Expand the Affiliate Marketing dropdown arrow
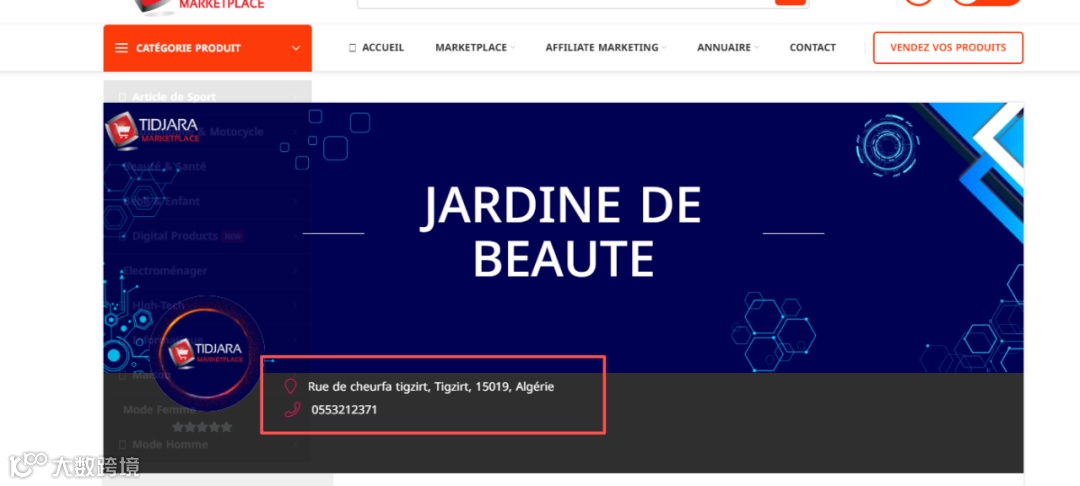 (664, 47)
